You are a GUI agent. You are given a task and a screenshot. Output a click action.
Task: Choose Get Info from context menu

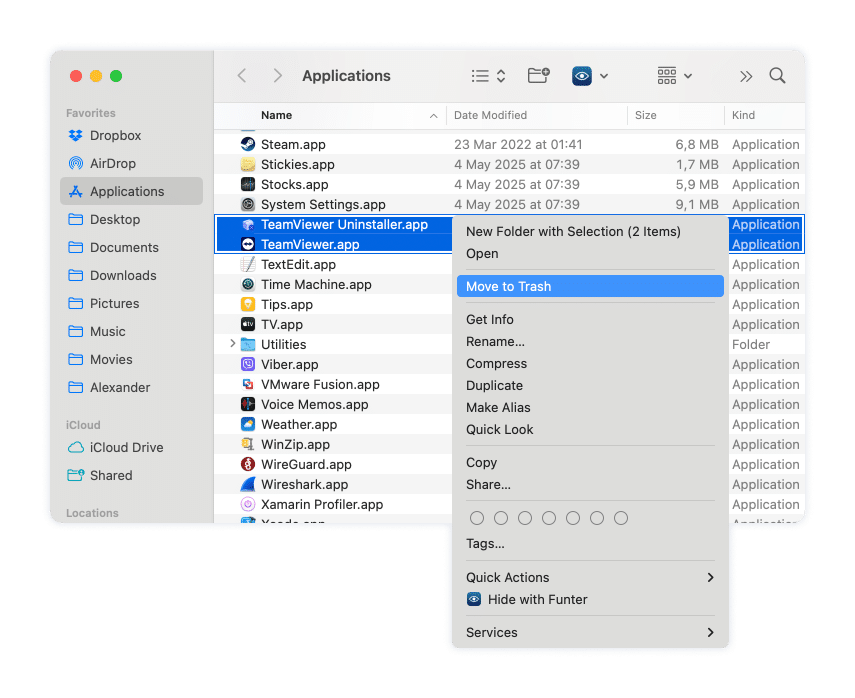590,320
